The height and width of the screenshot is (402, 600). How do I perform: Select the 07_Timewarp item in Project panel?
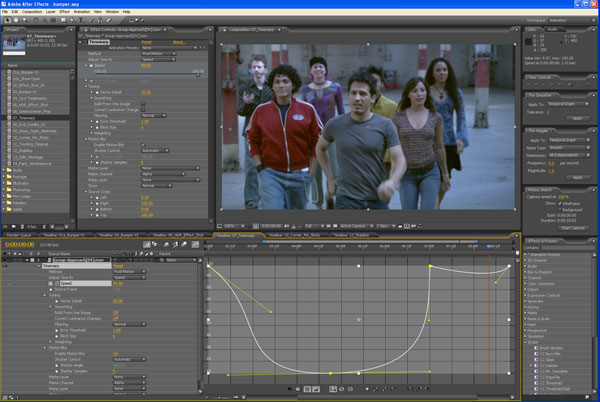coord(24,118)
